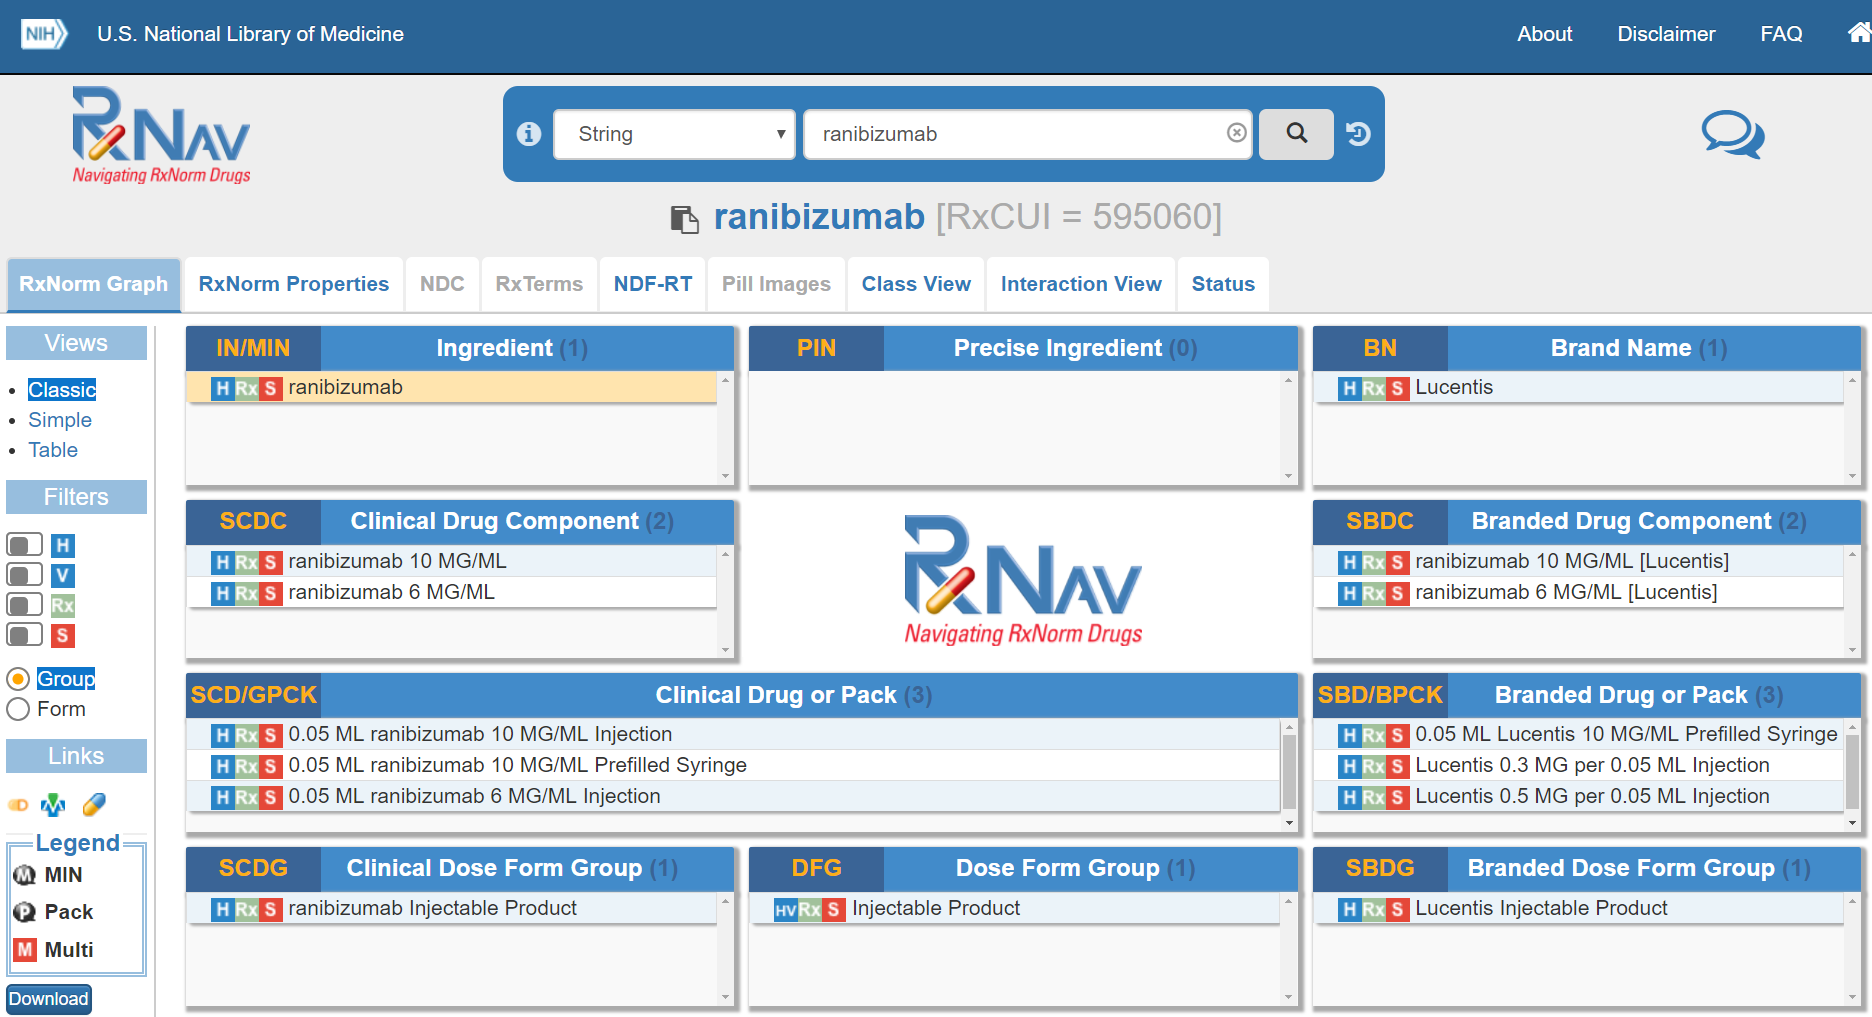Image resolution: width=1872 pixels, height=1017 pixels.
Task: Click the clipboard icon beside ranibizumab title
Action: coord(684,218)
